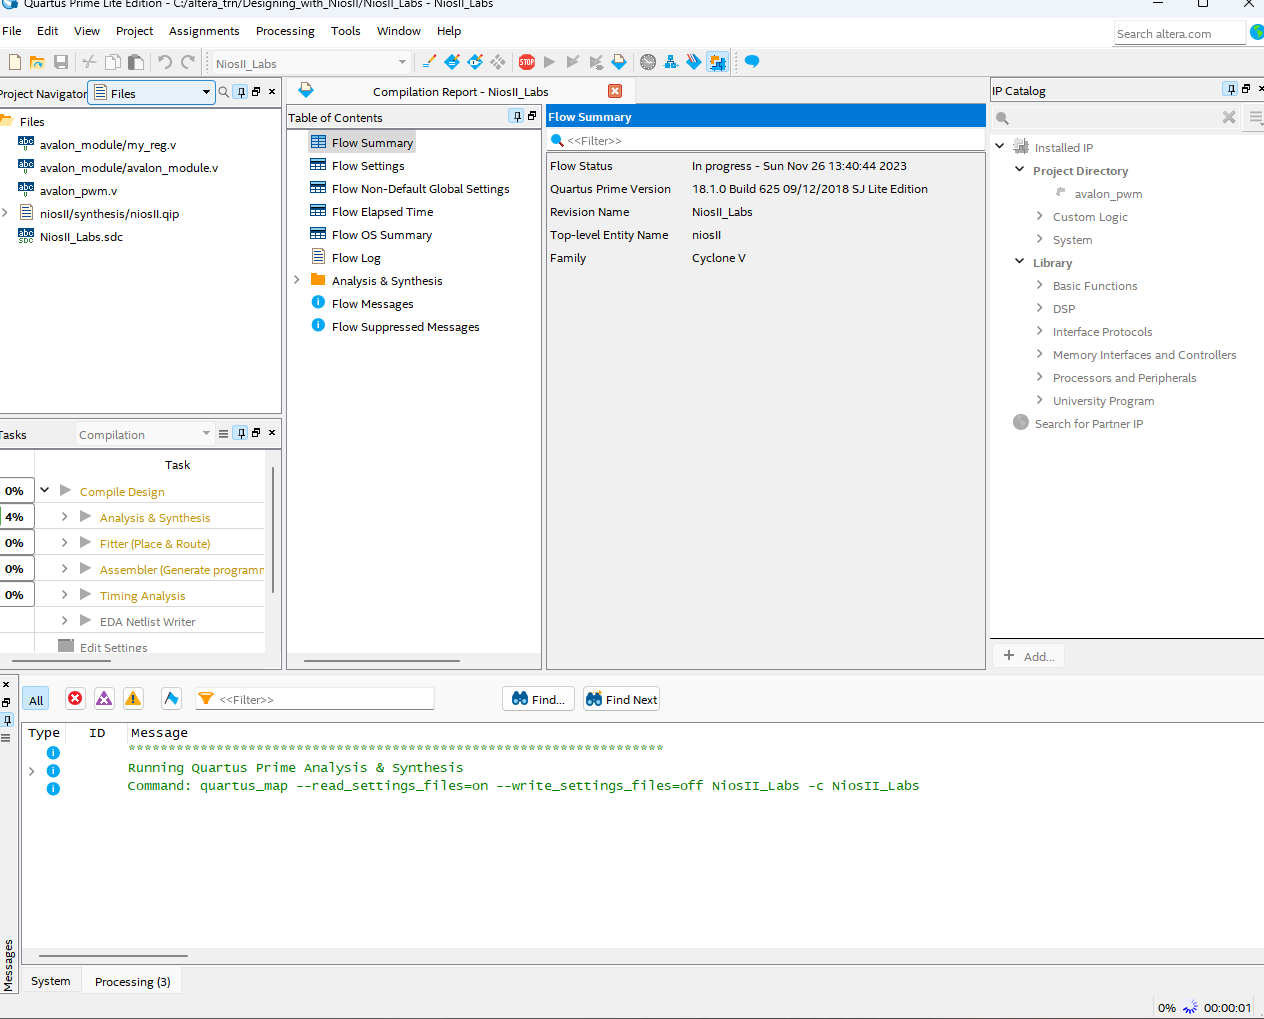Pin the Project Navigator panel

pyautogui.click(x=241, y=92)
